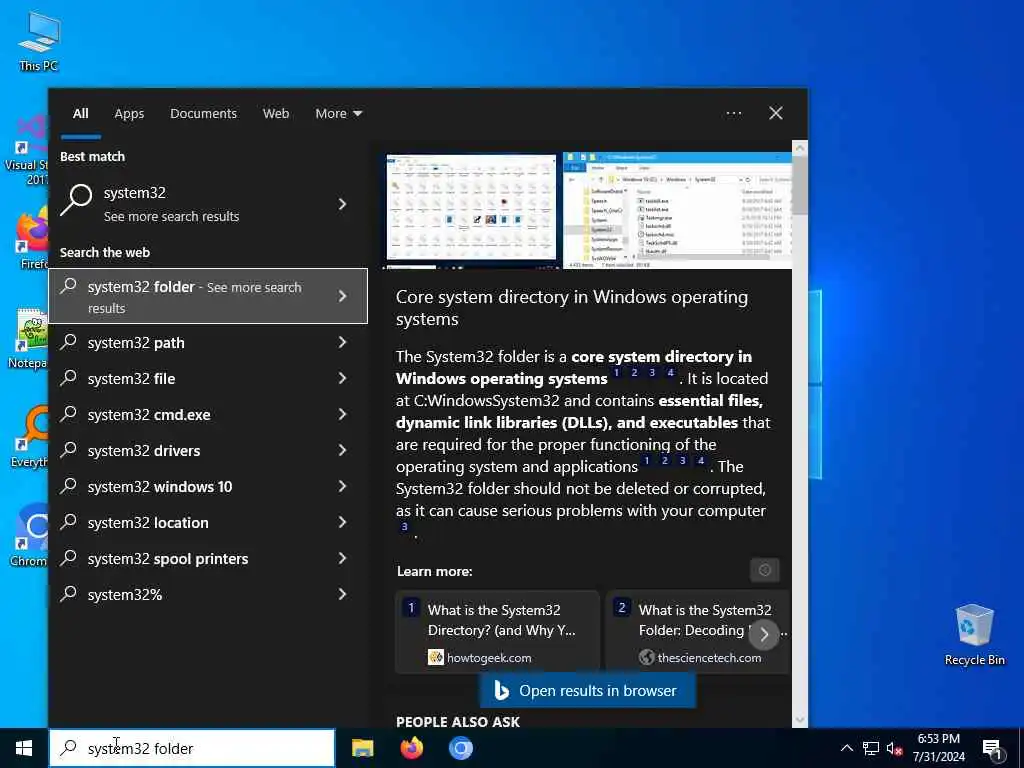Click citation 3 after 'your computer'
The image size is (1024, 768).
click(404, 526)
